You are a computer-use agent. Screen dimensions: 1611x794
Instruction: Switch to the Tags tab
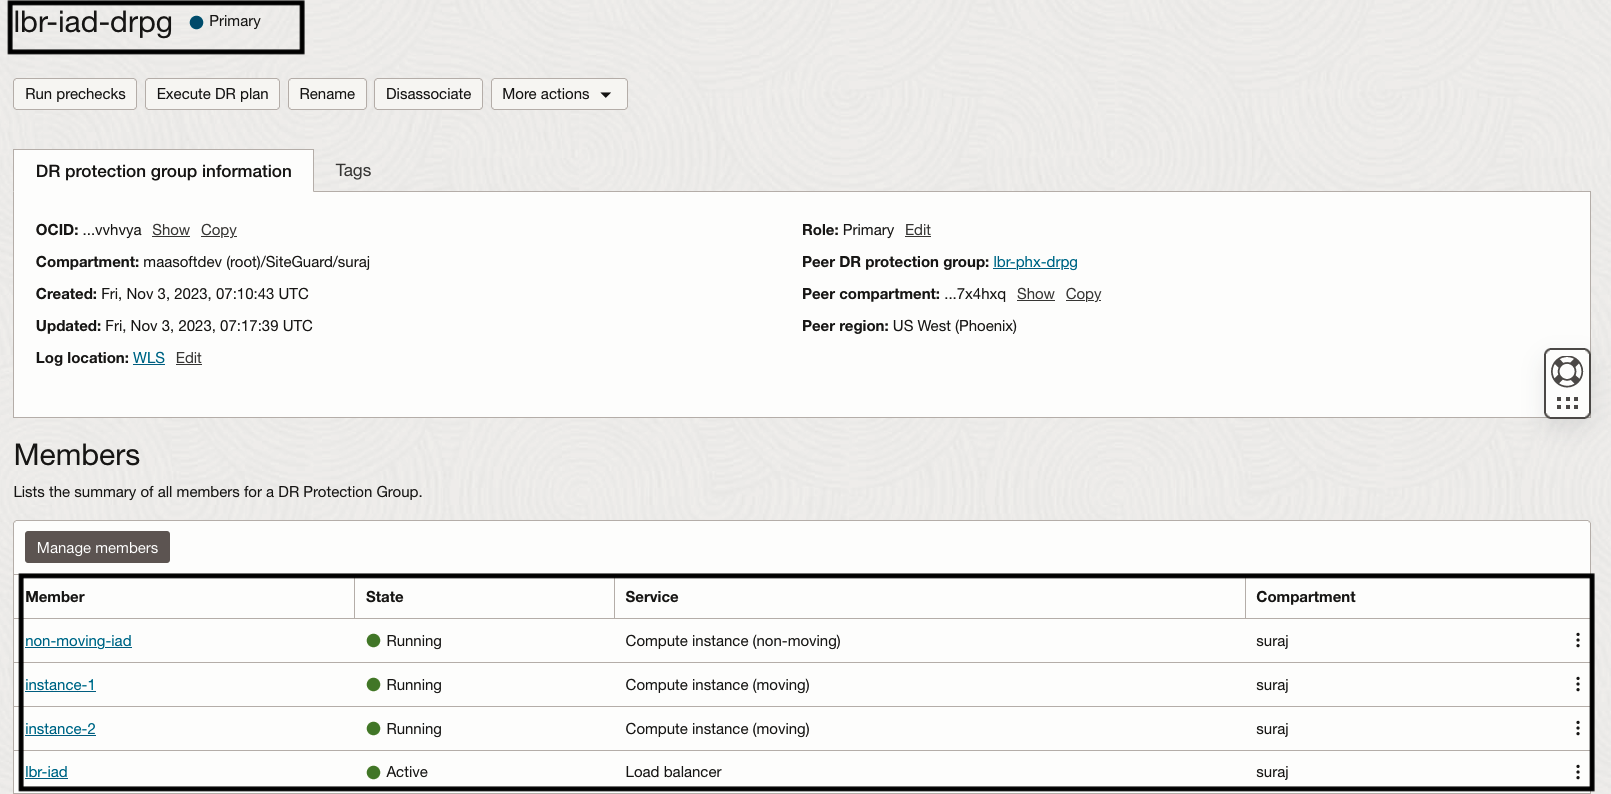click(x=353, y=171)
